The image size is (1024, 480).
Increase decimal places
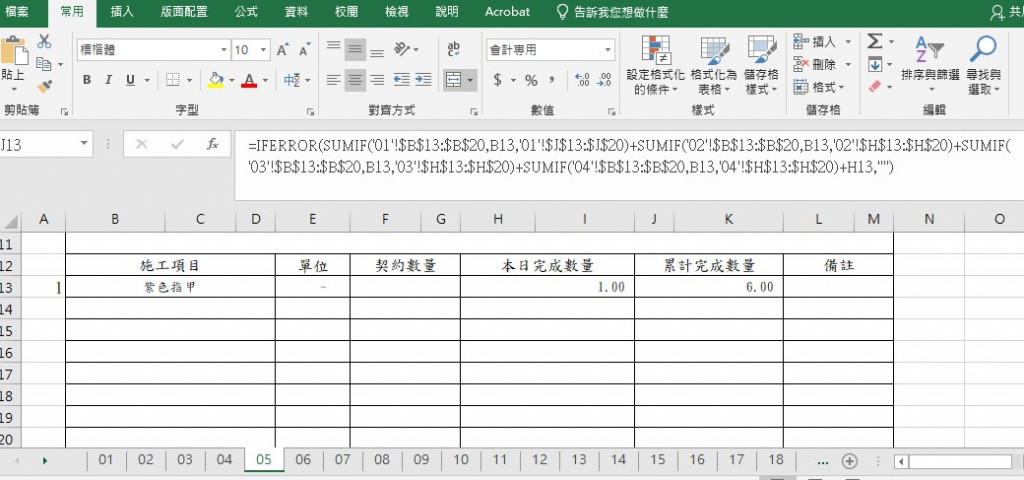[582, 80]
